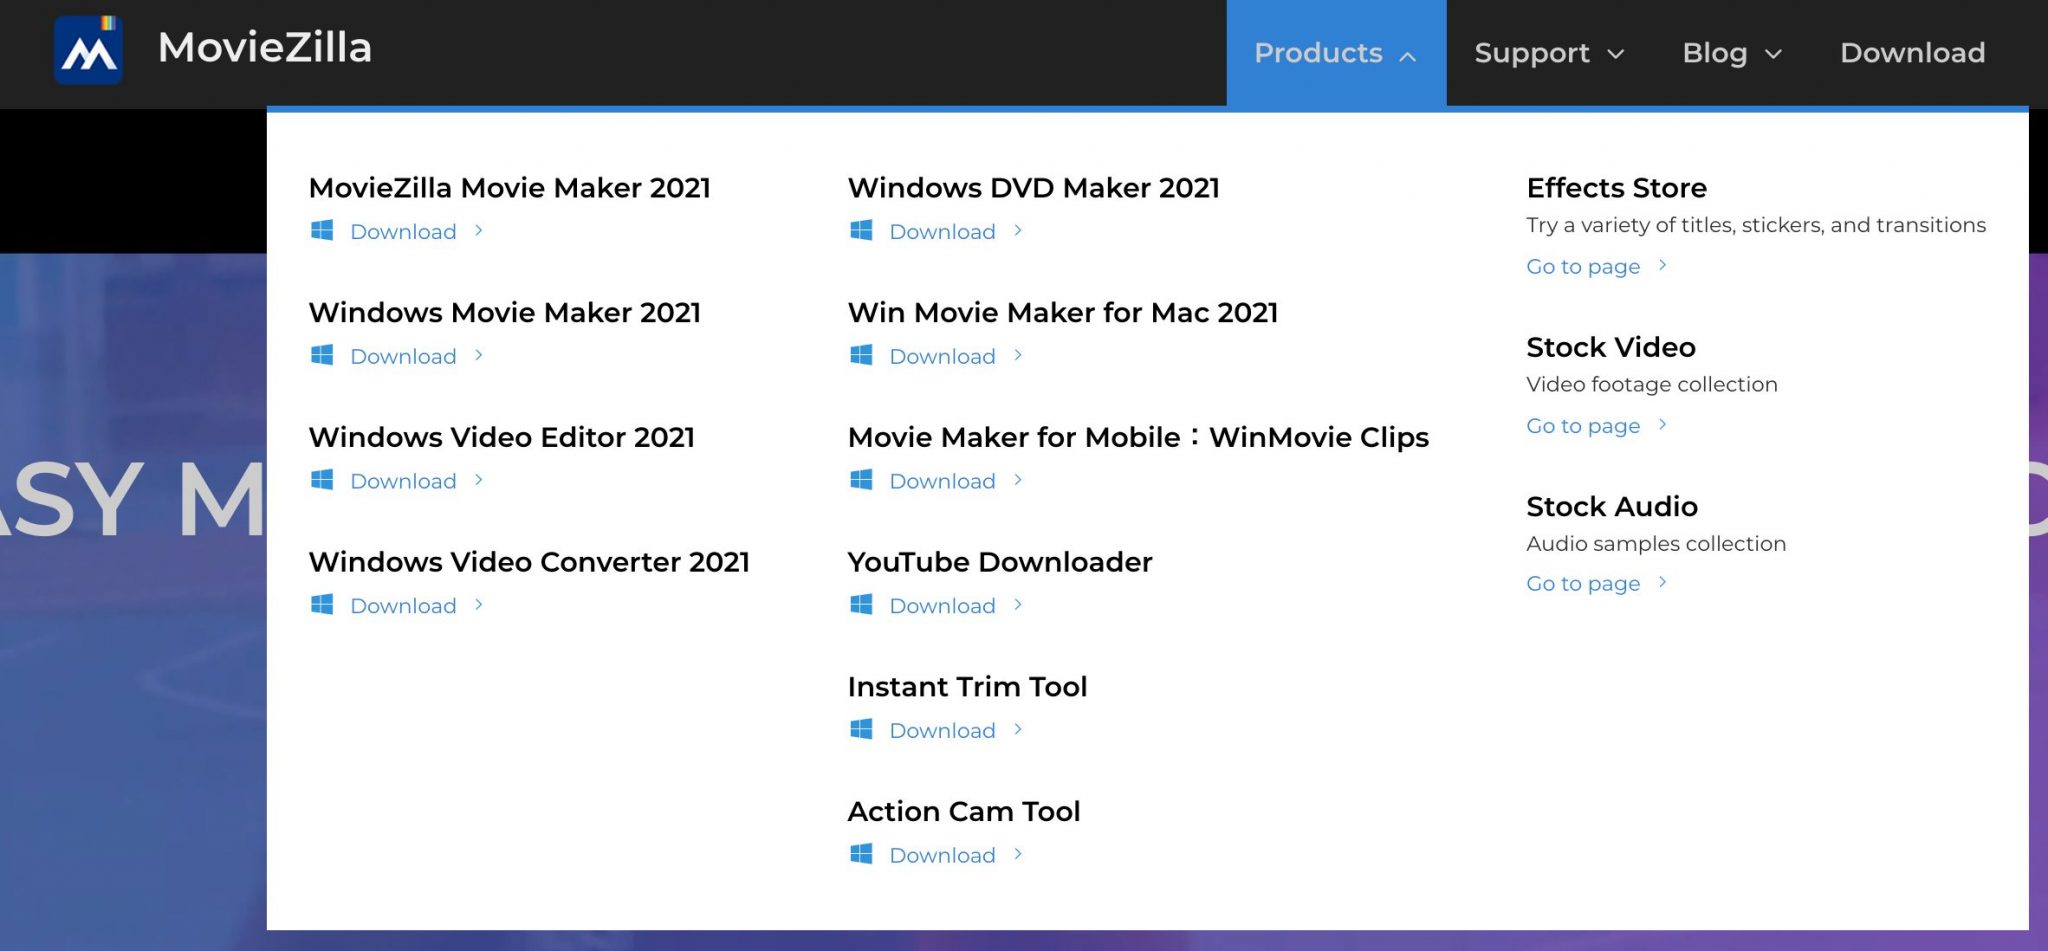Select the Download menu item

[1911, 53]
